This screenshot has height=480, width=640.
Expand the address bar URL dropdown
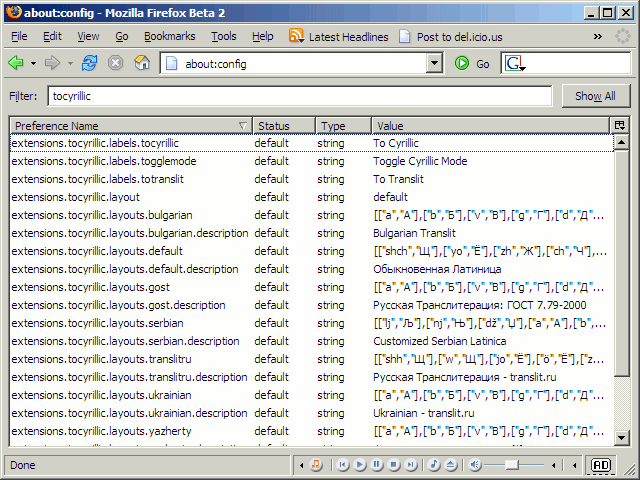(434, 64)
